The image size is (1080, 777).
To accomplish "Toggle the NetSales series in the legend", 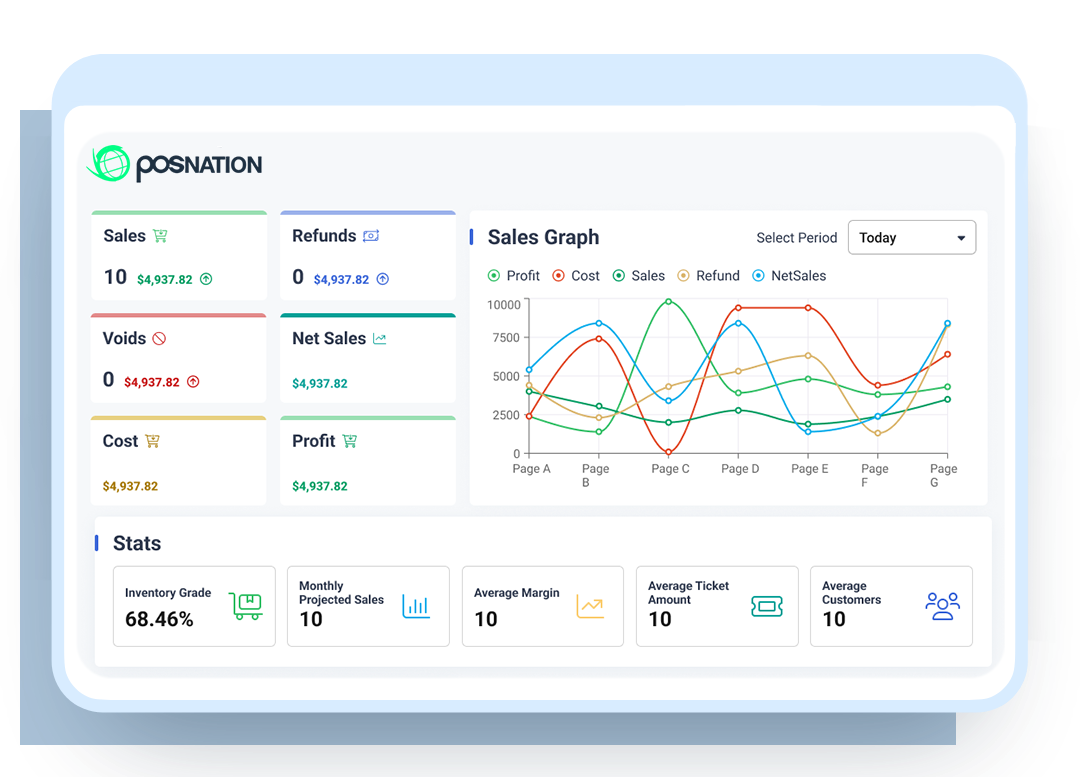I will [x=789, y=276].
